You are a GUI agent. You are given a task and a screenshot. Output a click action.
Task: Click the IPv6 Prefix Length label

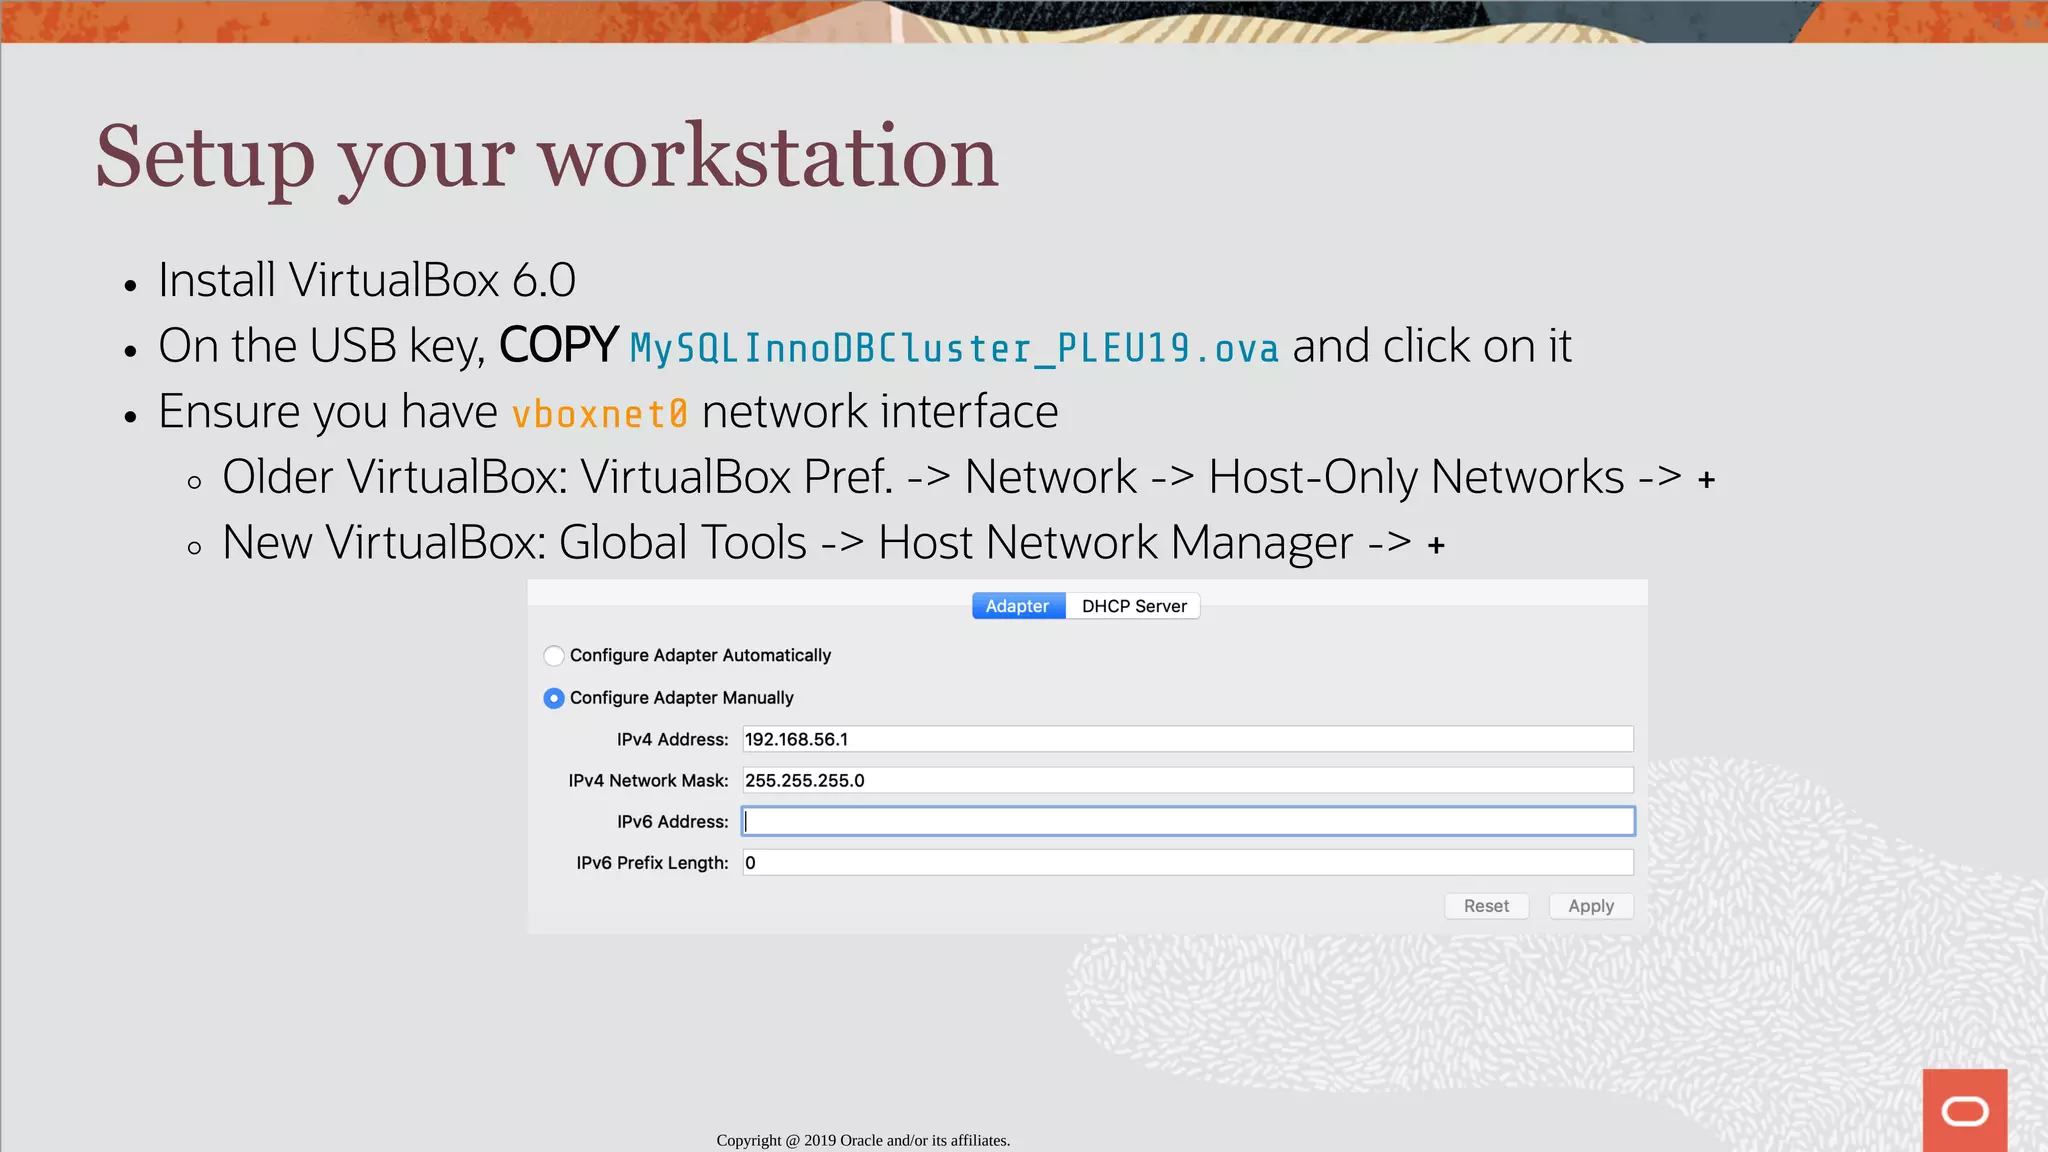click(x=652, y=863)
